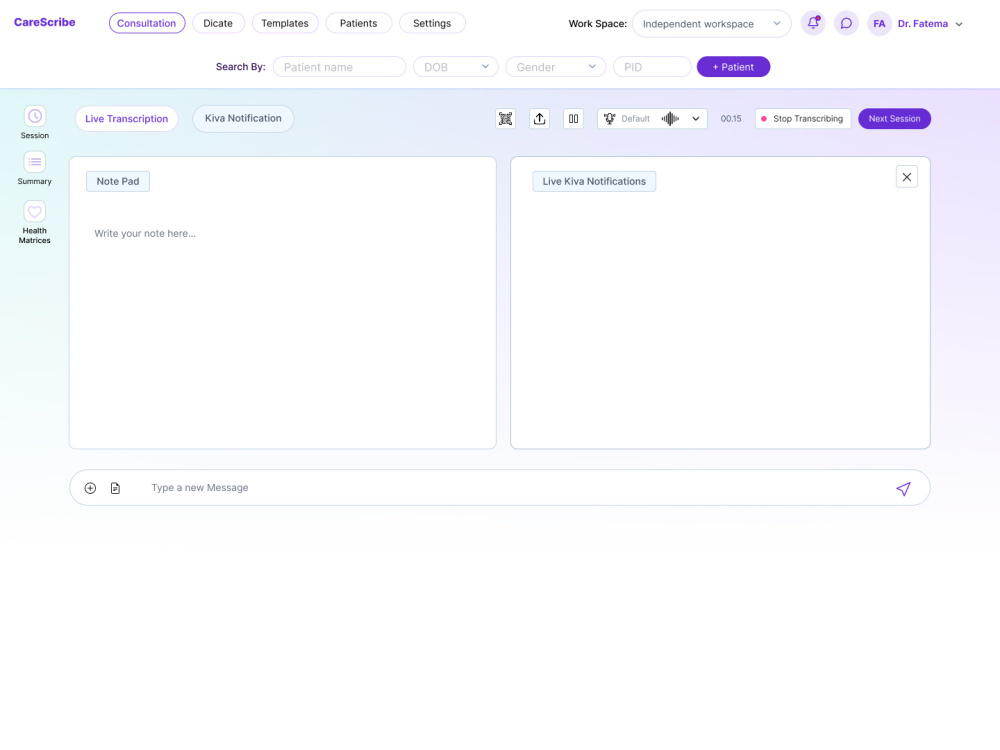
Task: Open the Settings tab
Action: [432, 23]
